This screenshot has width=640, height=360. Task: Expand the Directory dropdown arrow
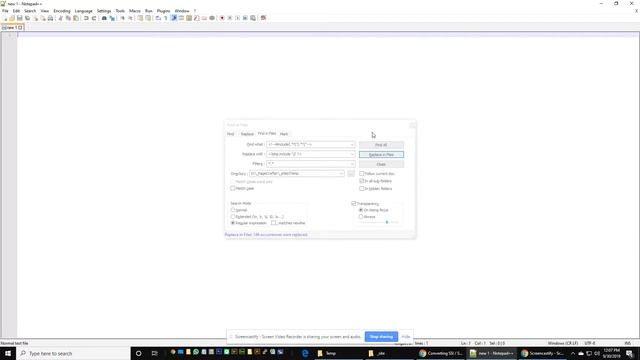[x=341, y=173]
